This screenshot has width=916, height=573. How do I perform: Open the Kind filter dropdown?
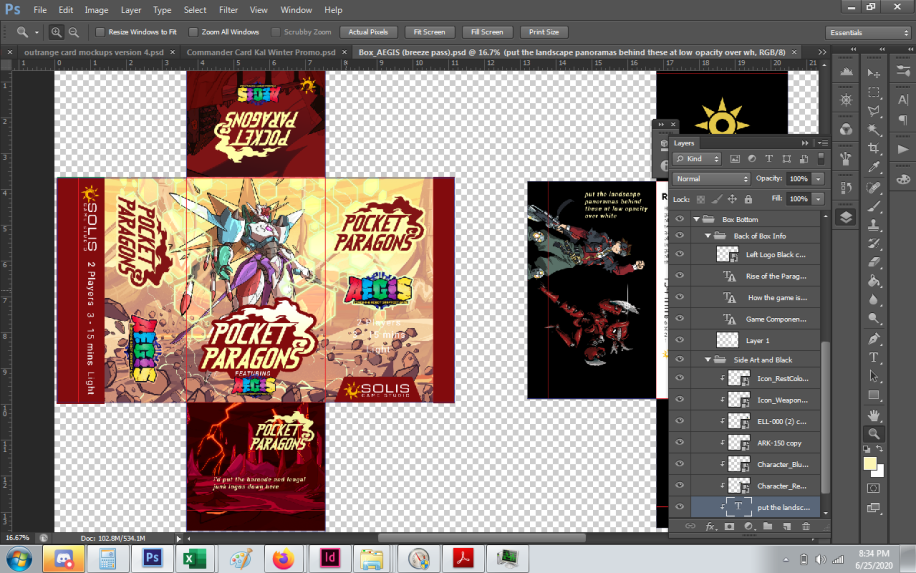[698, 159]
